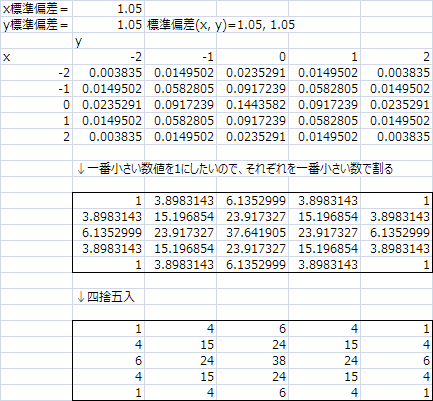Click the 1.05 value beside y標準偏差＝

click(108, 25)
